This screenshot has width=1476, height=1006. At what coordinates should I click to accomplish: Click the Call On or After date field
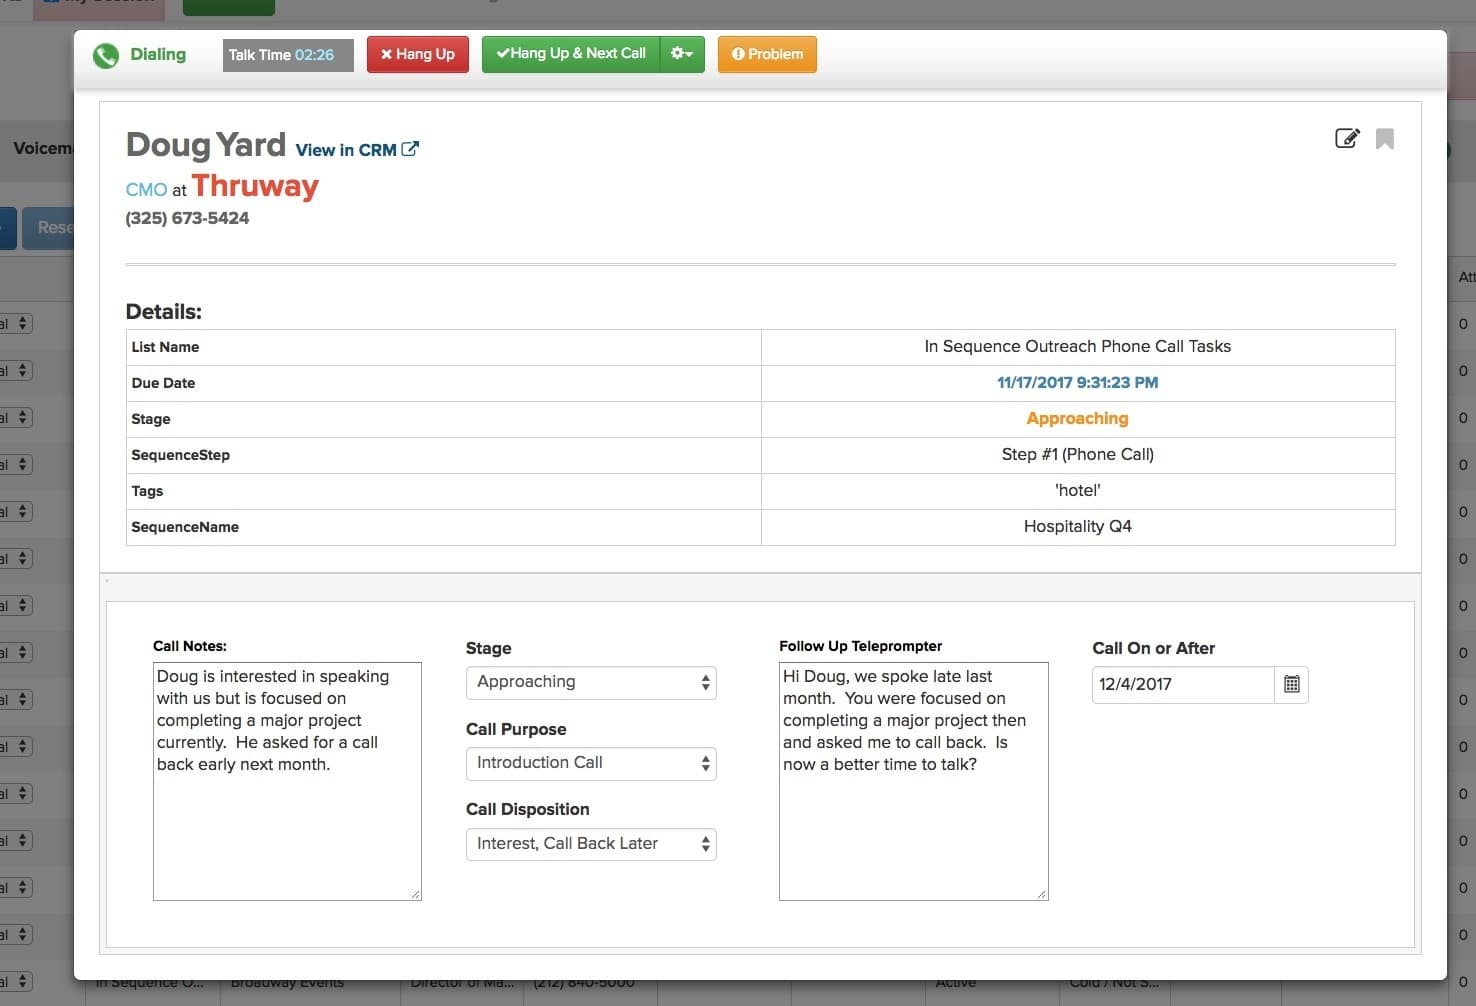pos(1182,685)
